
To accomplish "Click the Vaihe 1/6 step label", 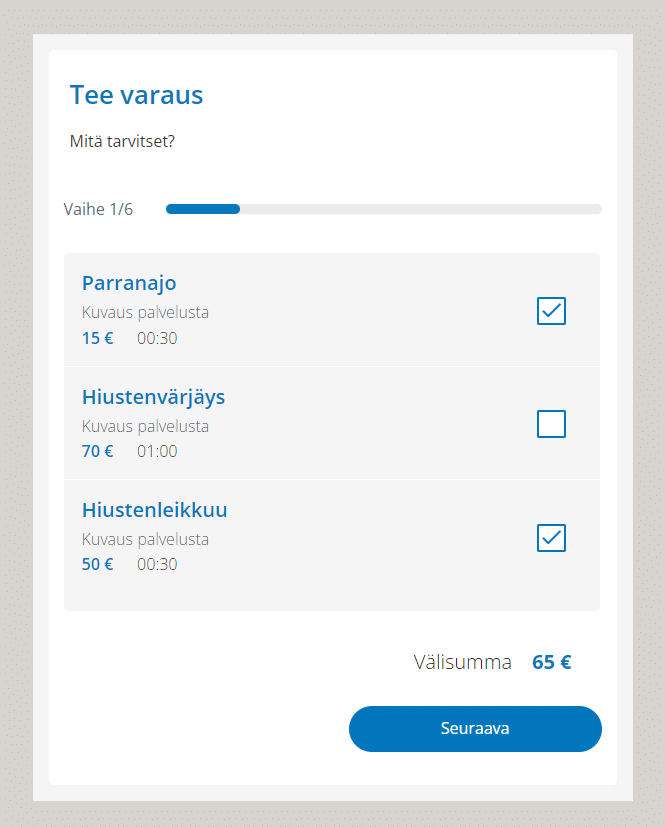I will pyautogui.click(x=97, y=209).
